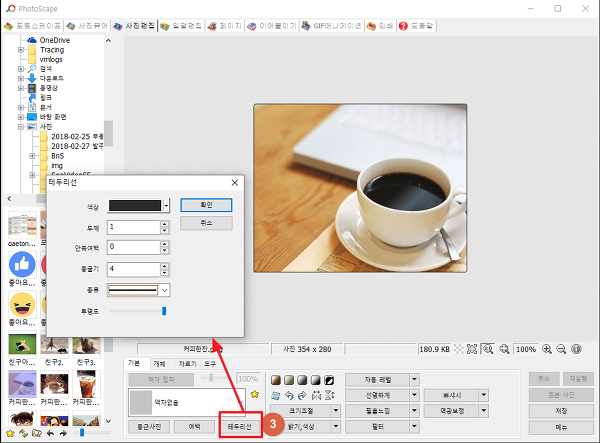Rotate photo 90 degrees clockwise

(x=302, y=395)
